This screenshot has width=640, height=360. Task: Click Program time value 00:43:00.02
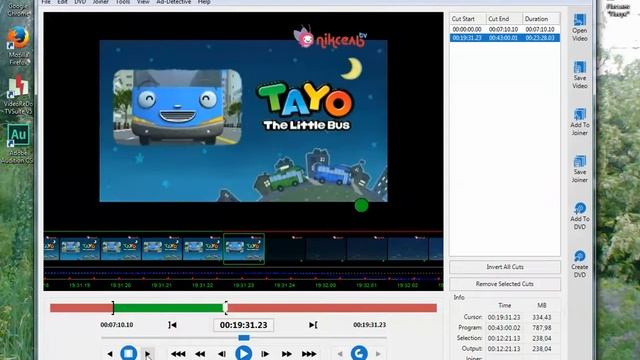pos(504,328)
